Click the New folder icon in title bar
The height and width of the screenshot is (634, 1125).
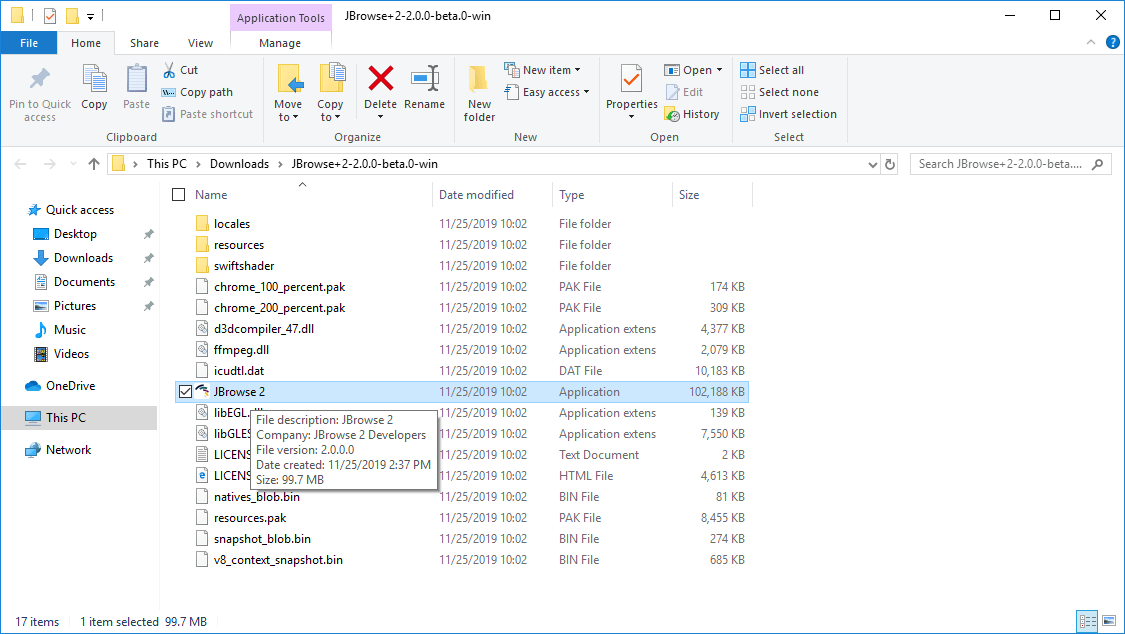tap(72, 15)
